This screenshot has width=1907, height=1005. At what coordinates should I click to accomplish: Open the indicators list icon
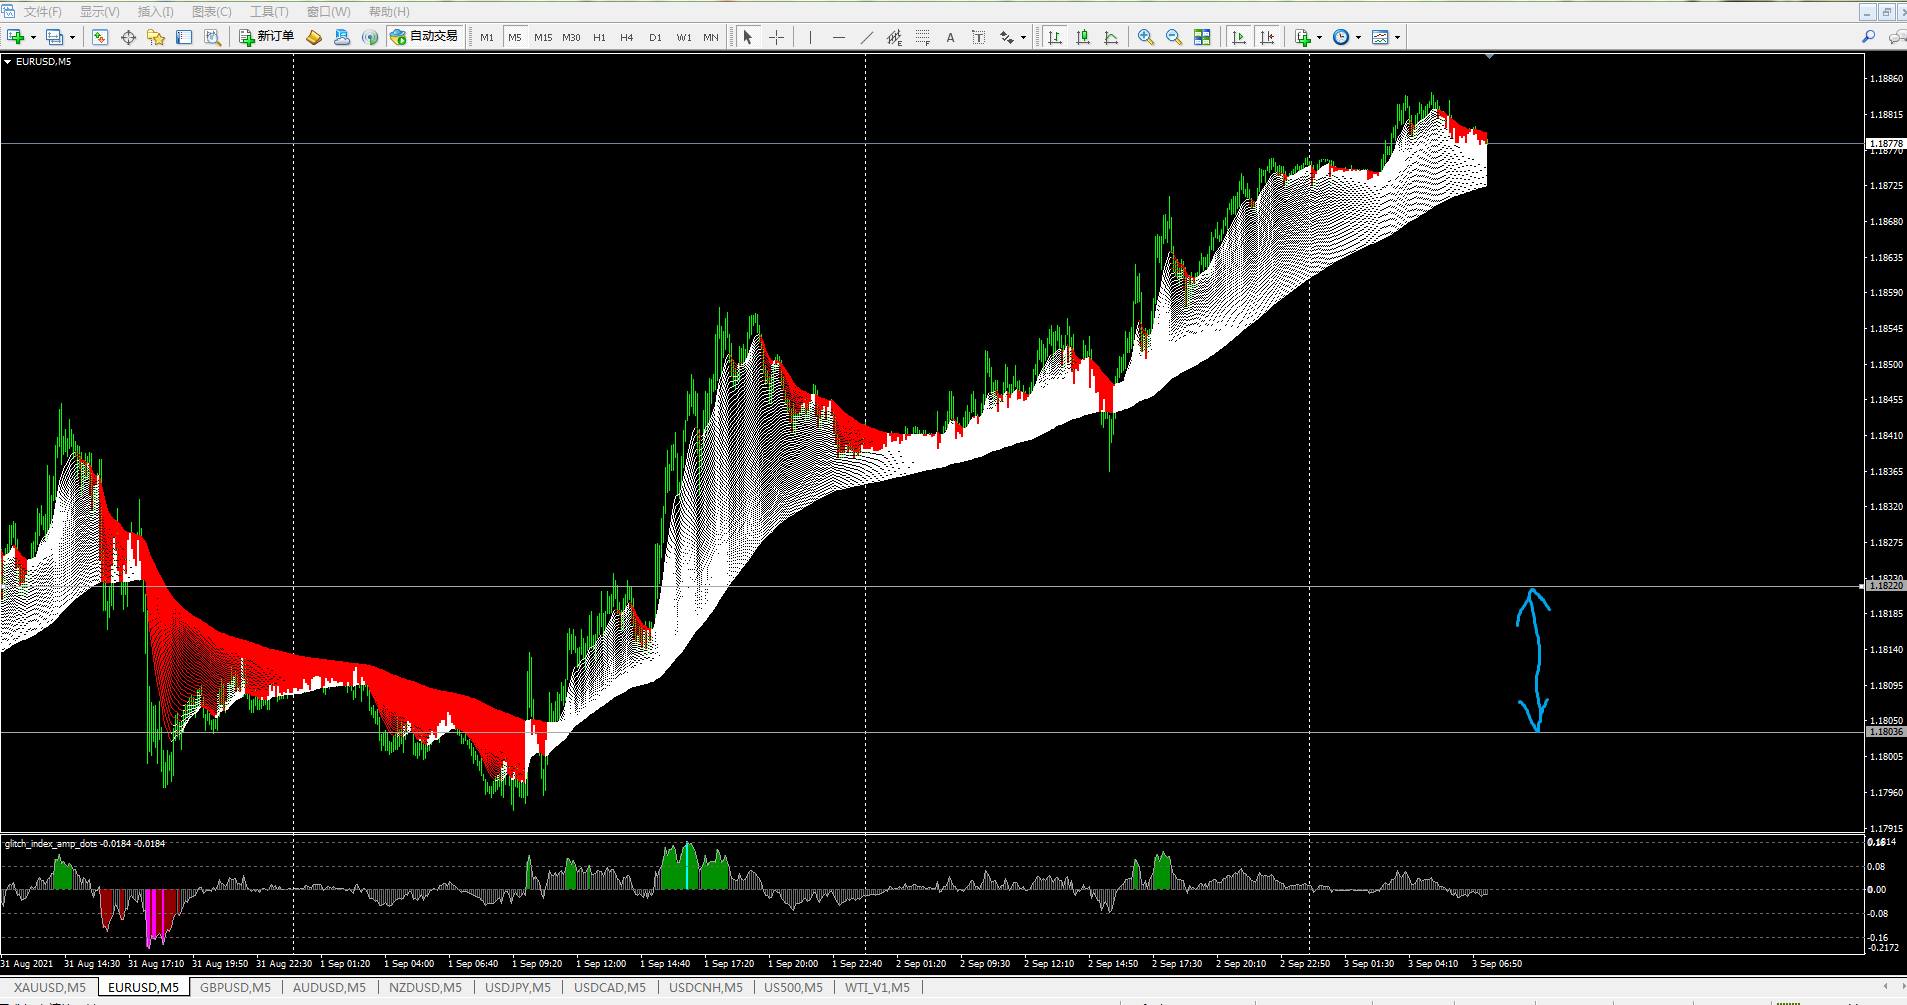click(x=1303, y=37)
